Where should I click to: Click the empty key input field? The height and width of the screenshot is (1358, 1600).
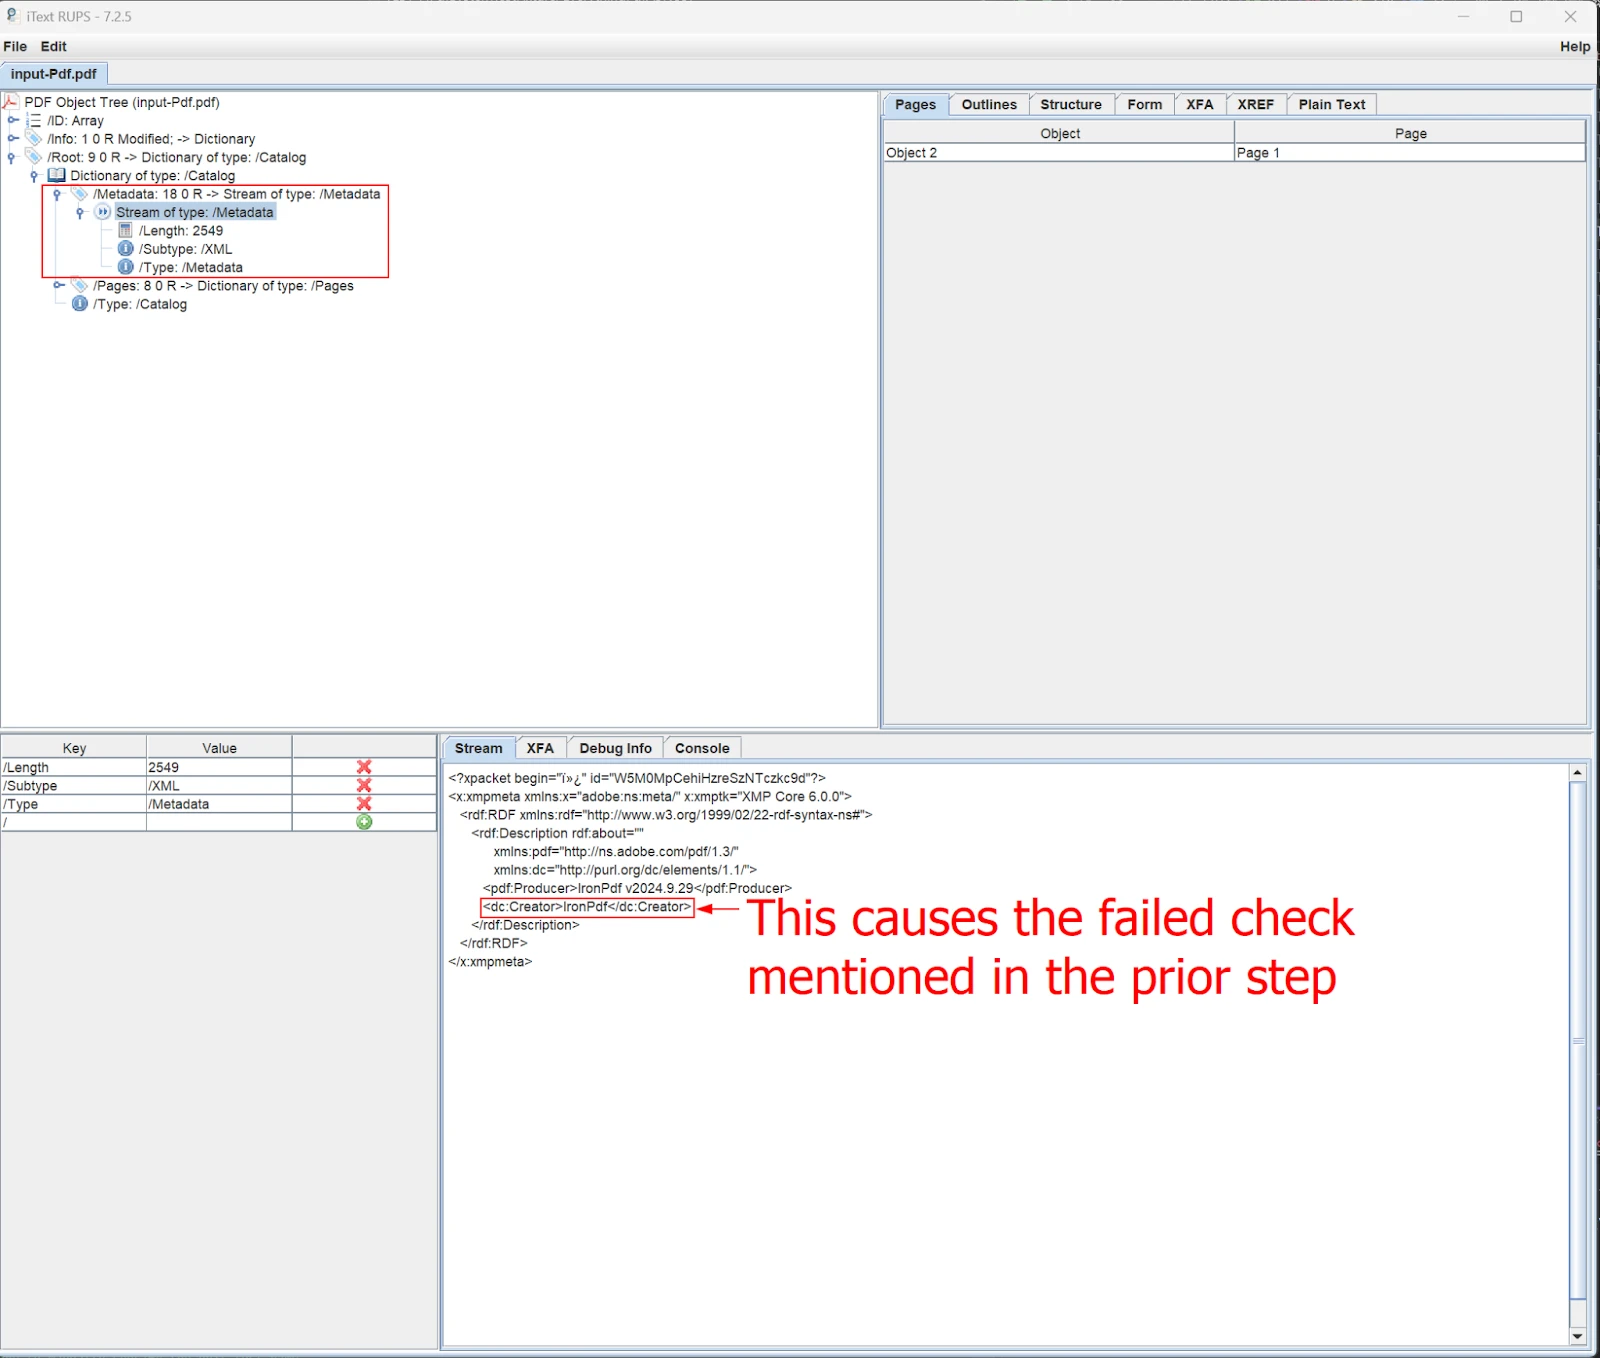coord(74,823)
